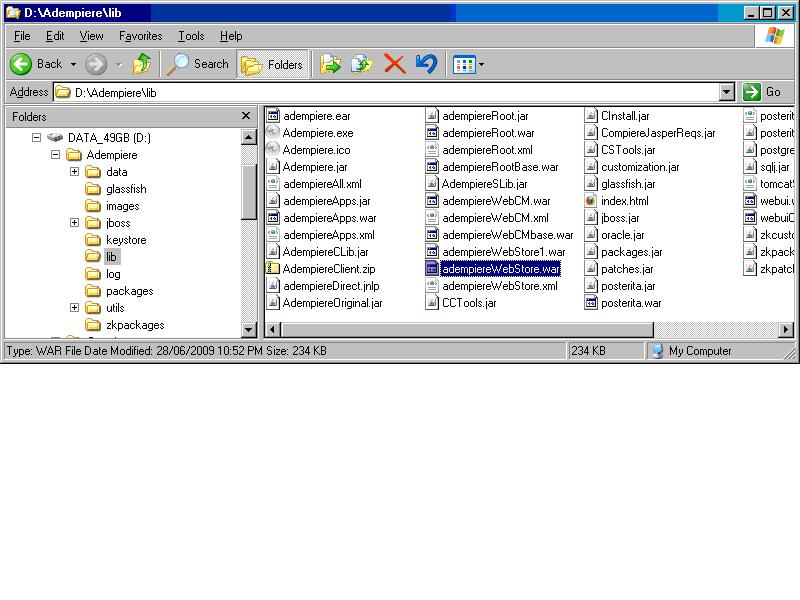
Task: Click the folder tree scroll down arrow
Action: point(248,330)
